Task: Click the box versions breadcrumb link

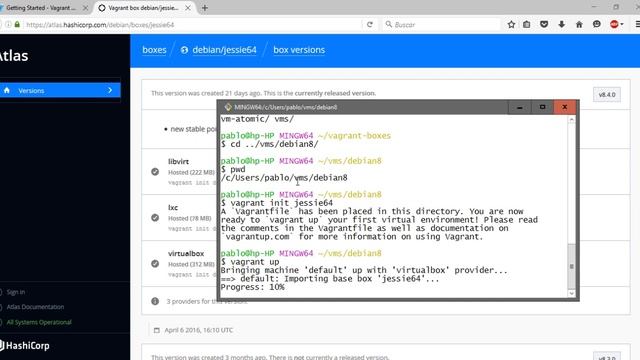Action: (x=299, y=50)
